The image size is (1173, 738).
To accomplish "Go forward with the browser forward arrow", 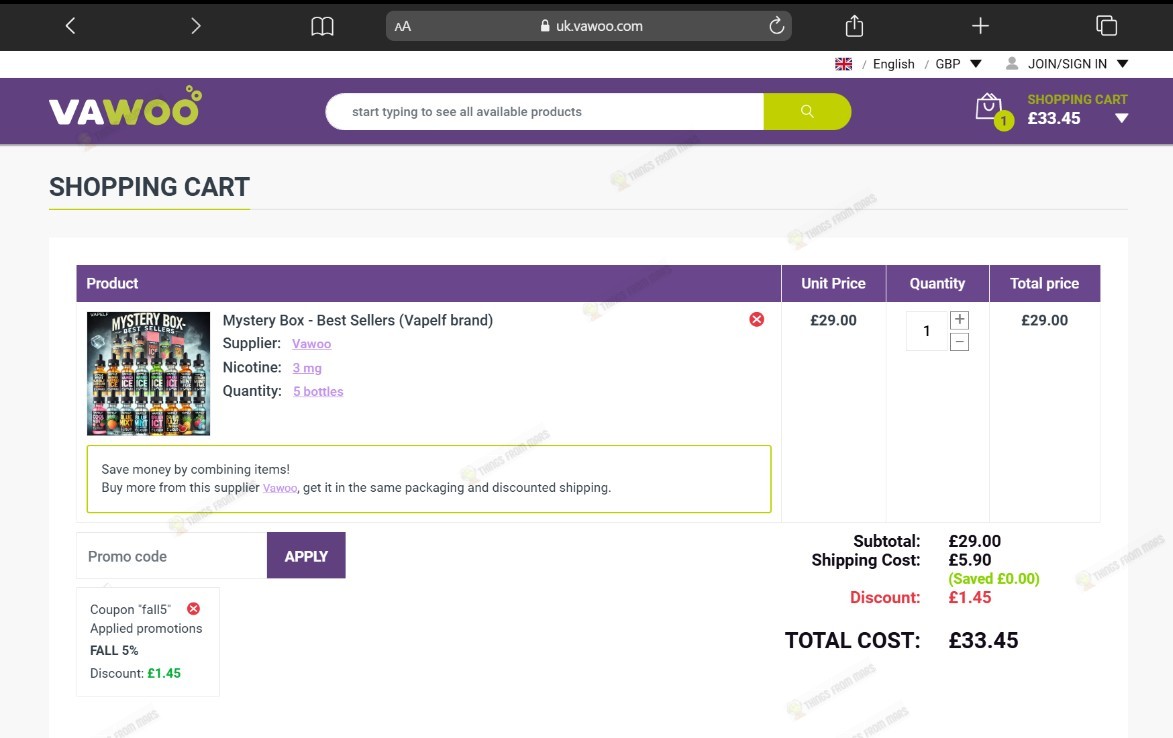I will (195, 26).
